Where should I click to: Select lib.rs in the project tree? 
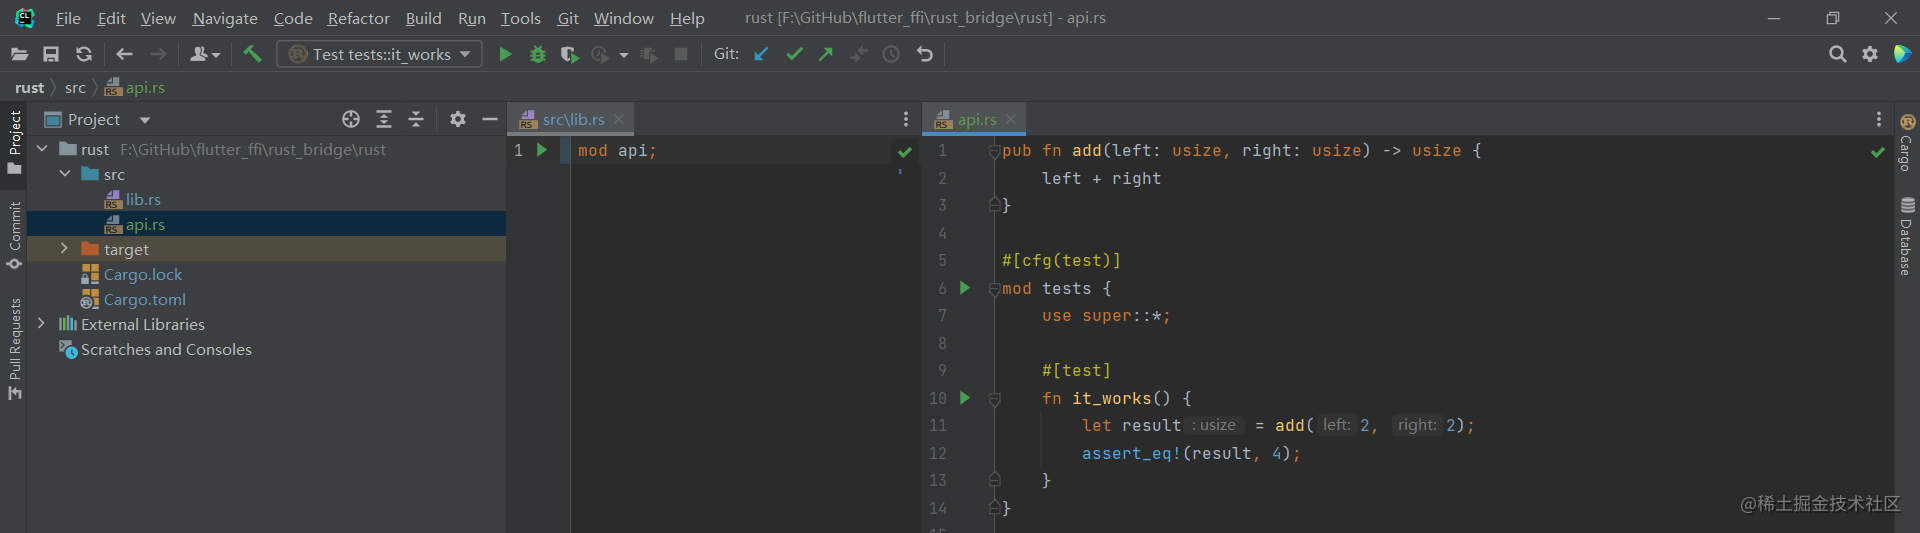pos(143,199)
